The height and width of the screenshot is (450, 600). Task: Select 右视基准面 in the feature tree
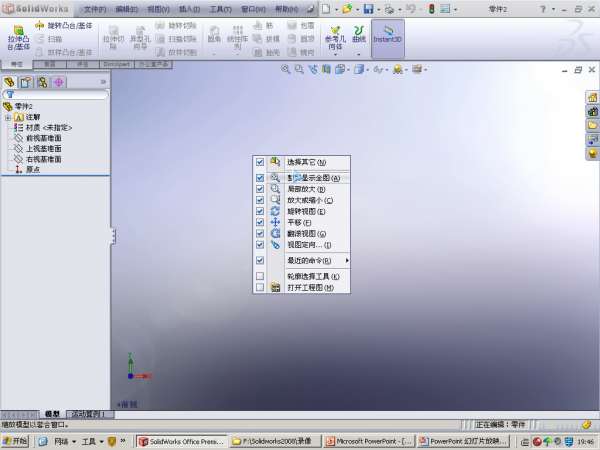coord(44,159)
